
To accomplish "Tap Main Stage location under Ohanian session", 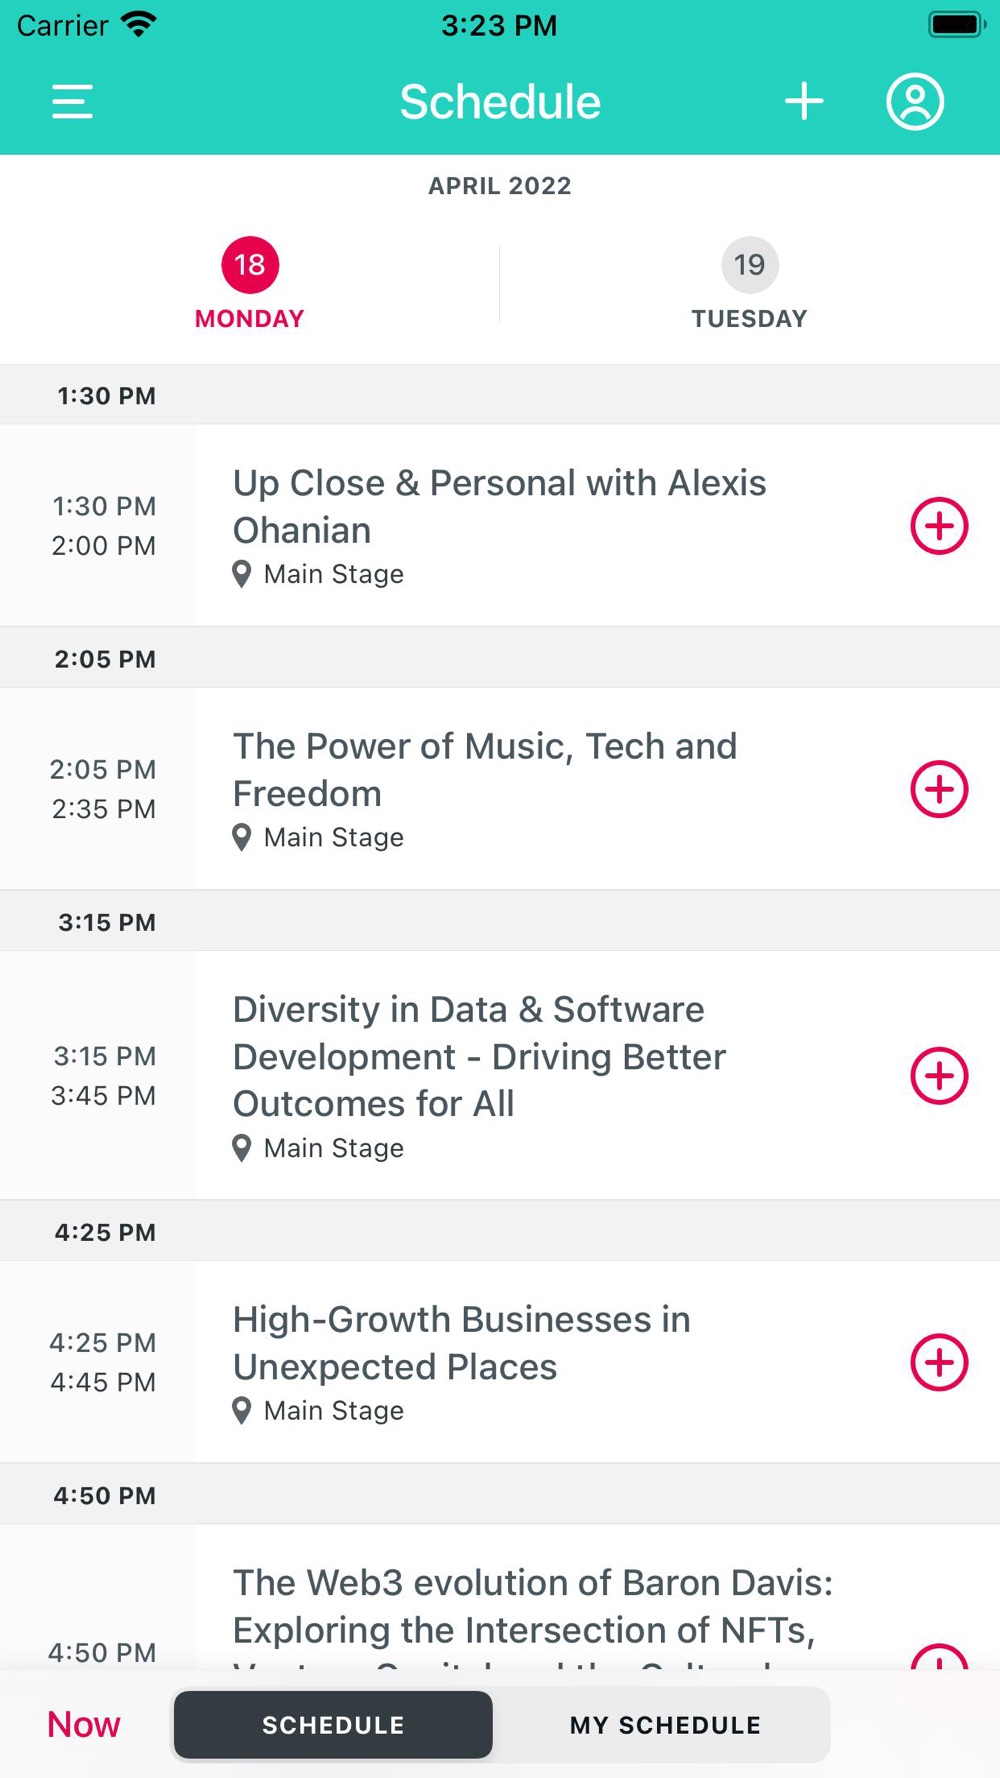I will click(x=318, y=574).
